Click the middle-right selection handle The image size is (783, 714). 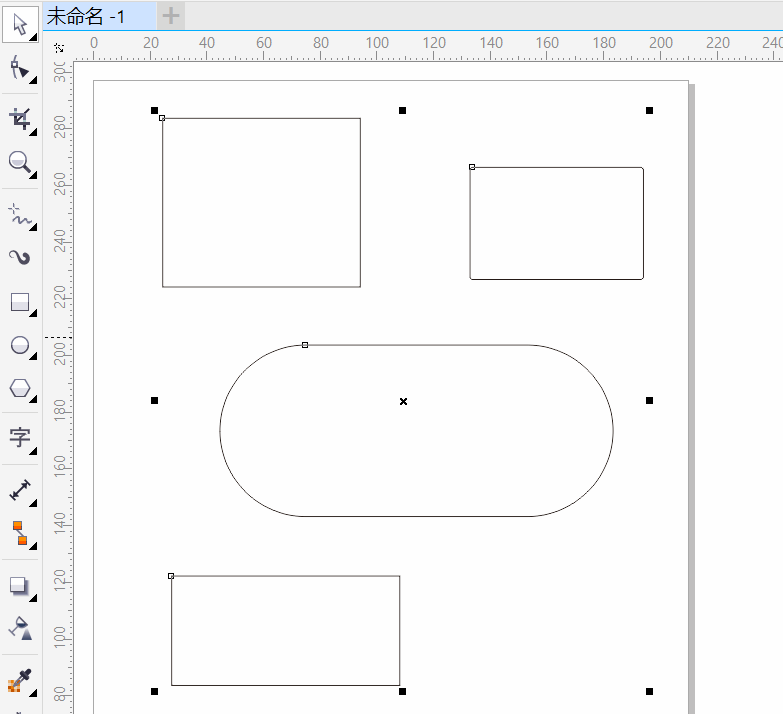coord(649,400)
